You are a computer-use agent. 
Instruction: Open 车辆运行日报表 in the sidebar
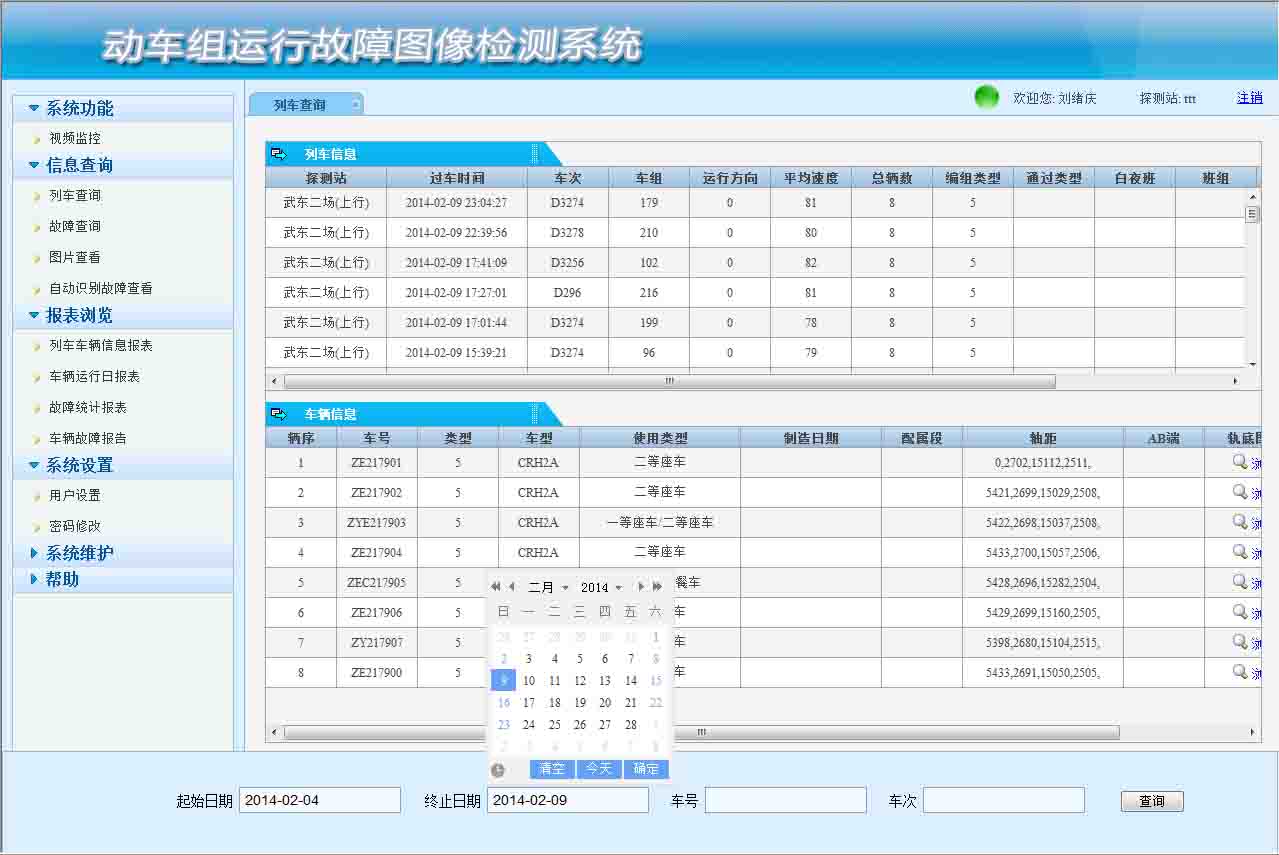pyautogui.click(x=94, y=377)
